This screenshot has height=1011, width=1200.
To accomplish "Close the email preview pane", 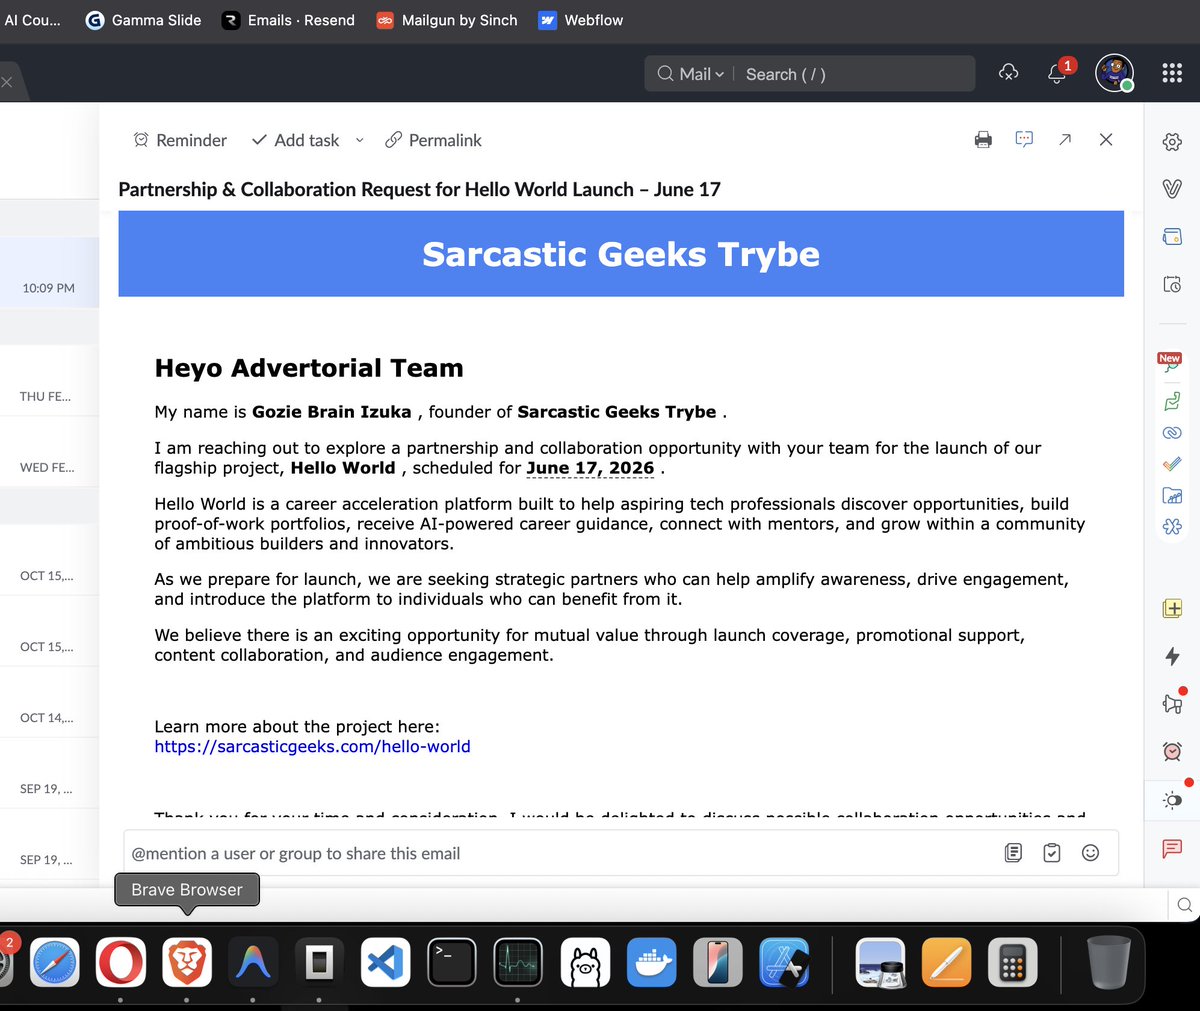I will [1106, 140].
